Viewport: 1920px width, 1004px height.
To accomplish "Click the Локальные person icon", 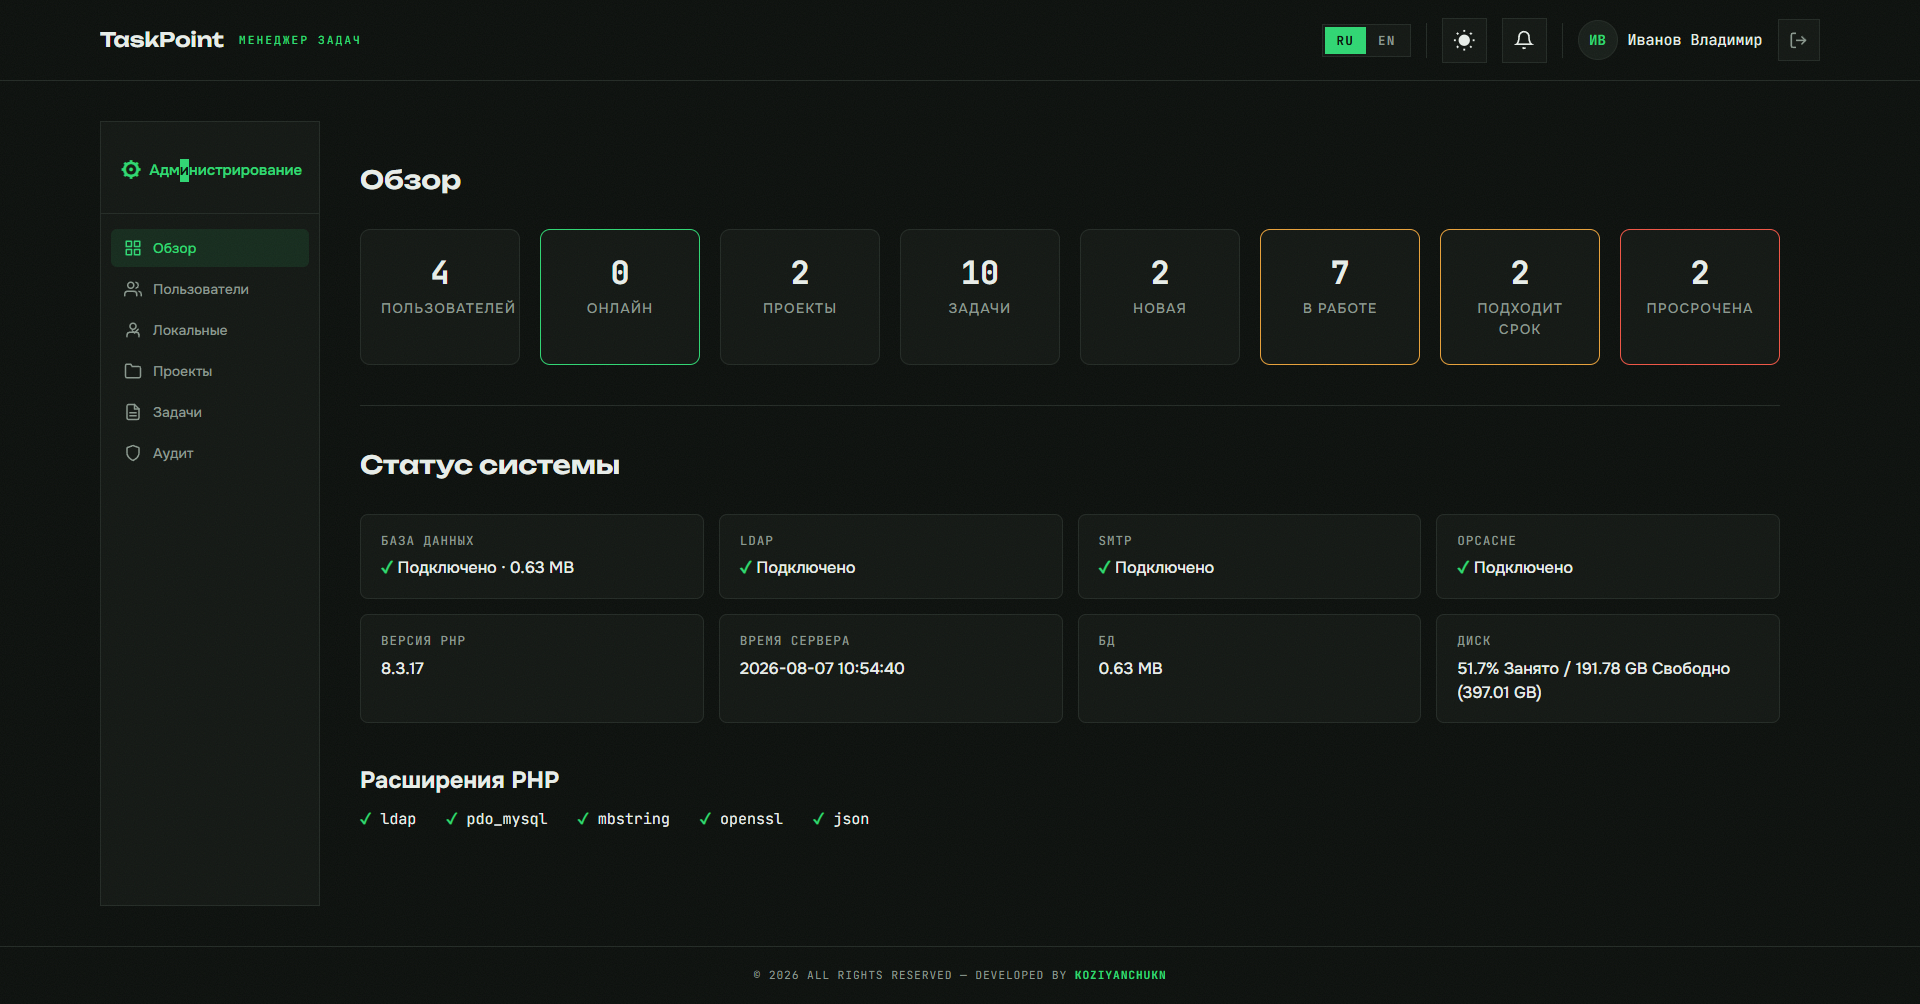I will pos(133,330).
